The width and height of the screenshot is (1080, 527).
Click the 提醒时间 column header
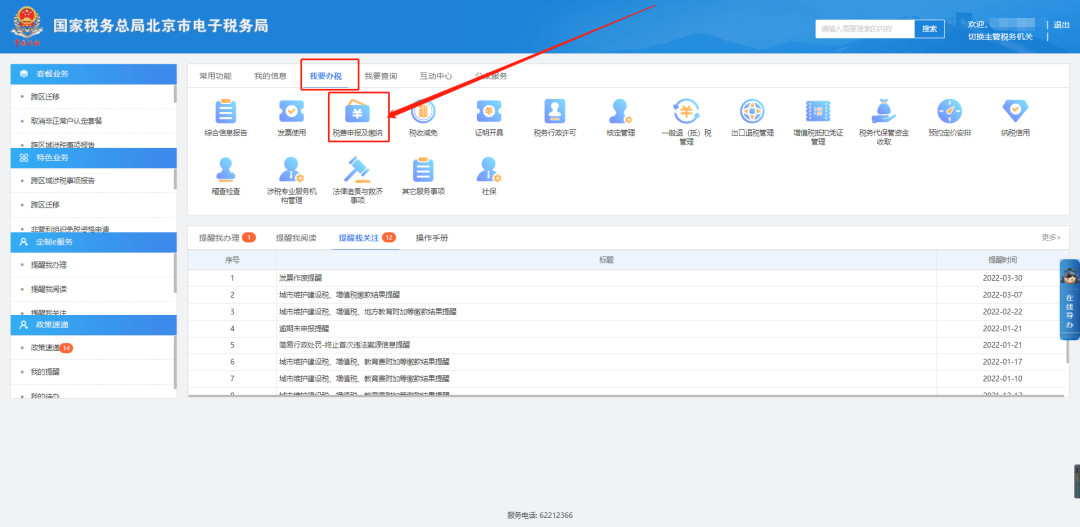click(x=1002, y=260)
